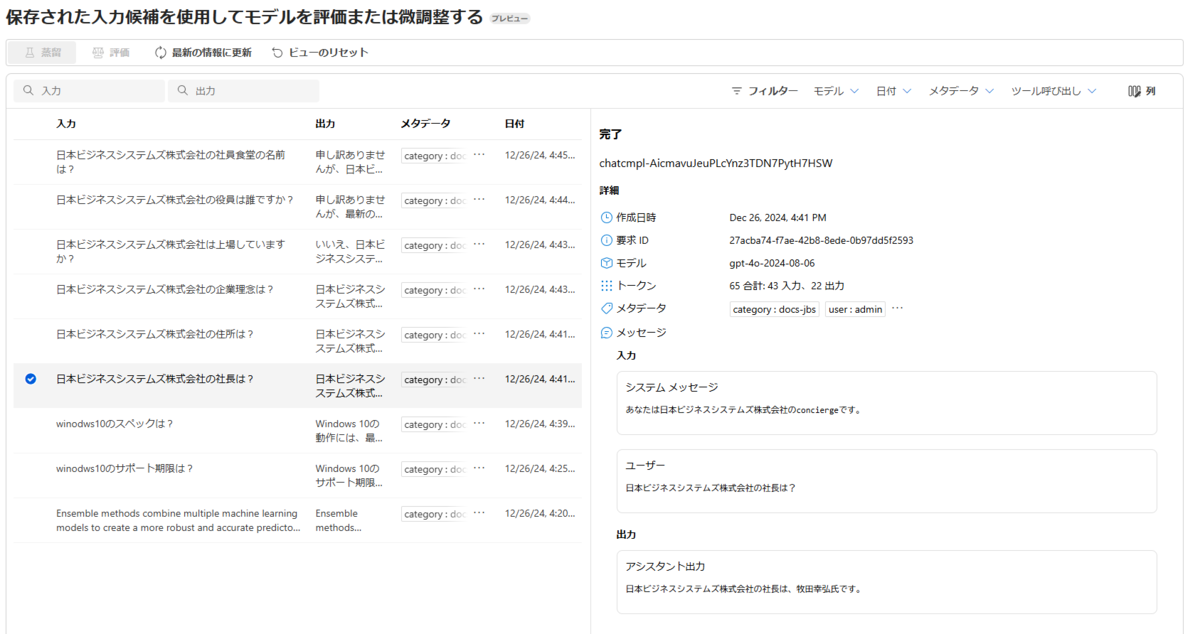1200x634 pixels.
Task: Expand the 日付 dropdown
Action: tap(893, 91)
